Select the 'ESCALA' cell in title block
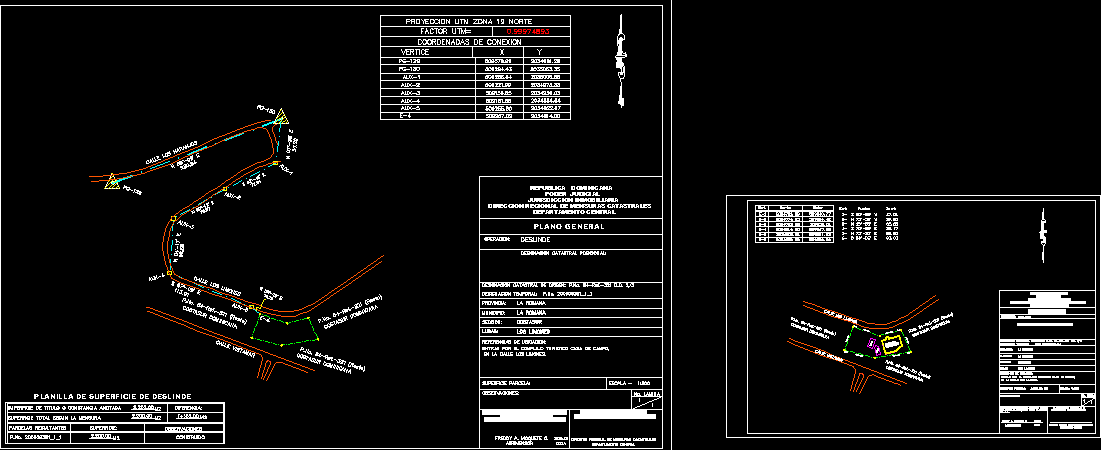Screen dimensions: 1101x450 coord(633,383)
